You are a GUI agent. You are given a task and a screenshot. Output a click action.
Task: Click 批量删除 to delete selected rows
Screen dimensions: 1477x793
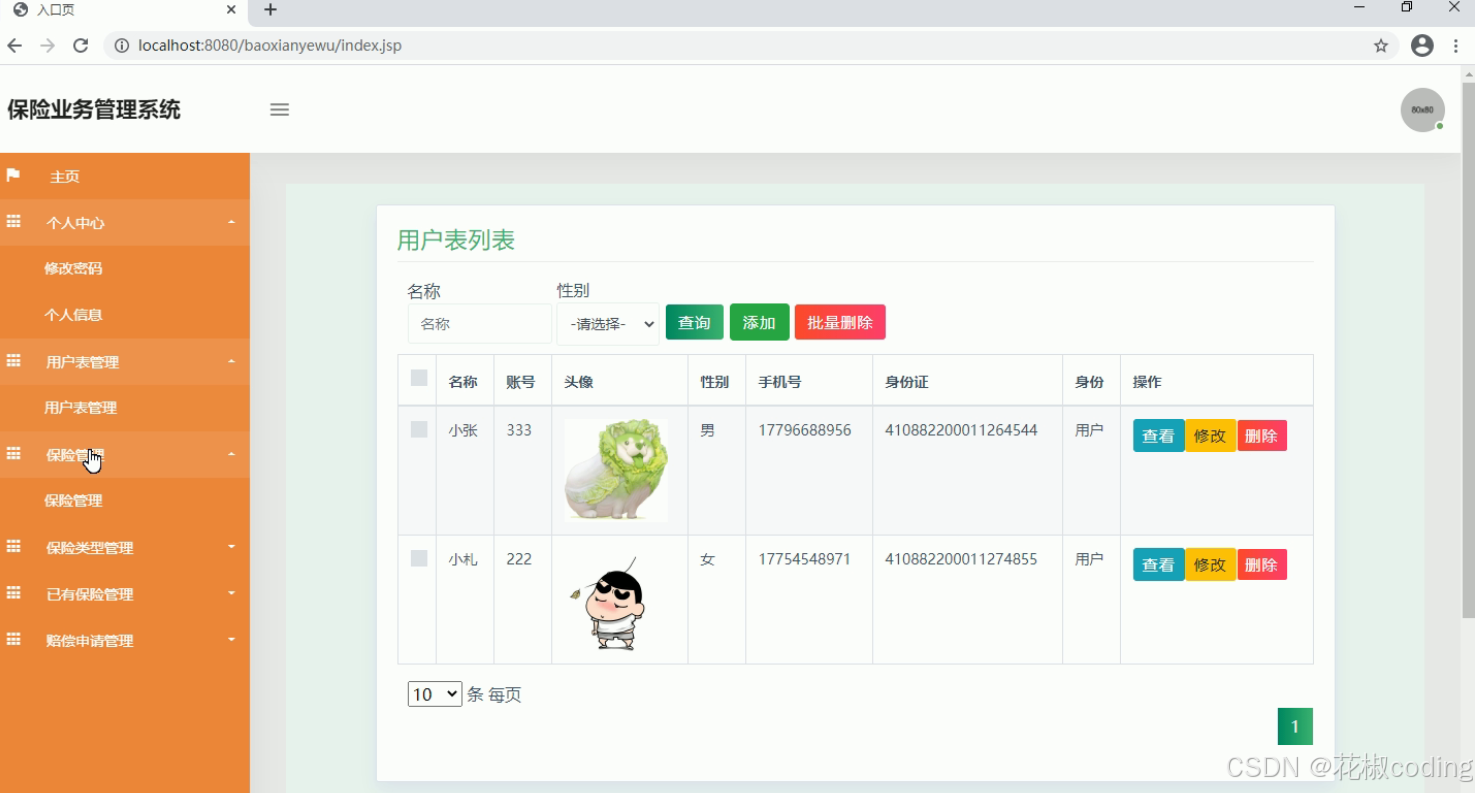tap(839, 322)
